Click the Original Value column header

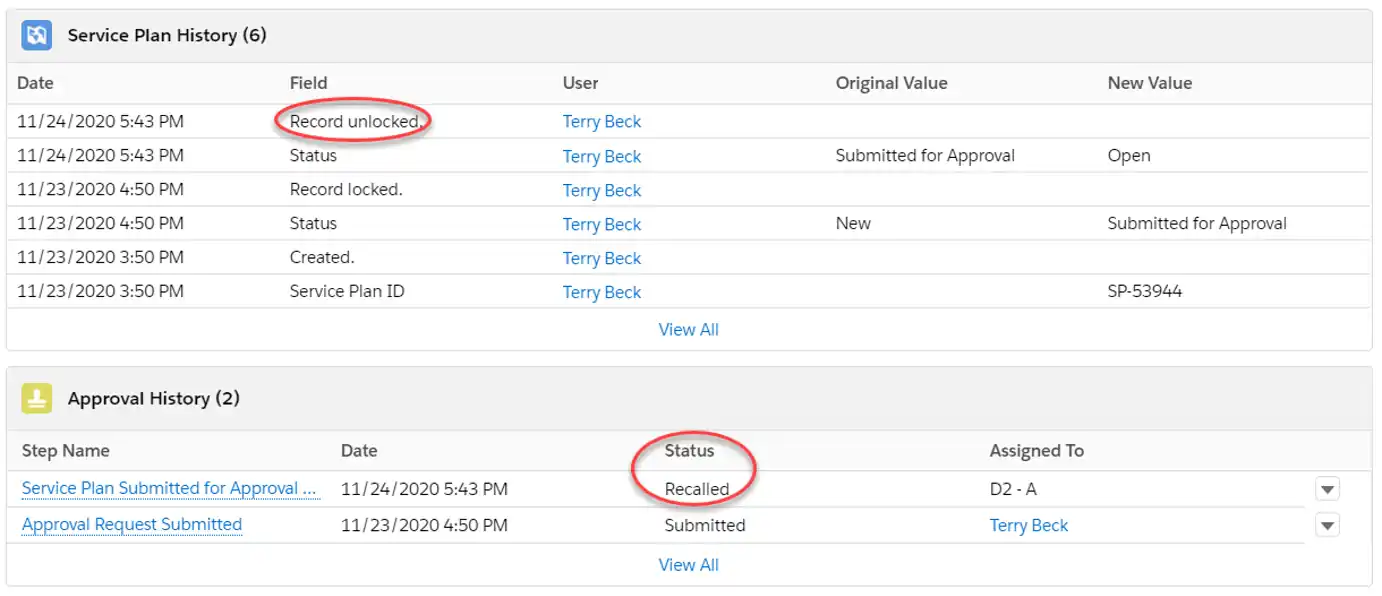click(x=891, y=83)
